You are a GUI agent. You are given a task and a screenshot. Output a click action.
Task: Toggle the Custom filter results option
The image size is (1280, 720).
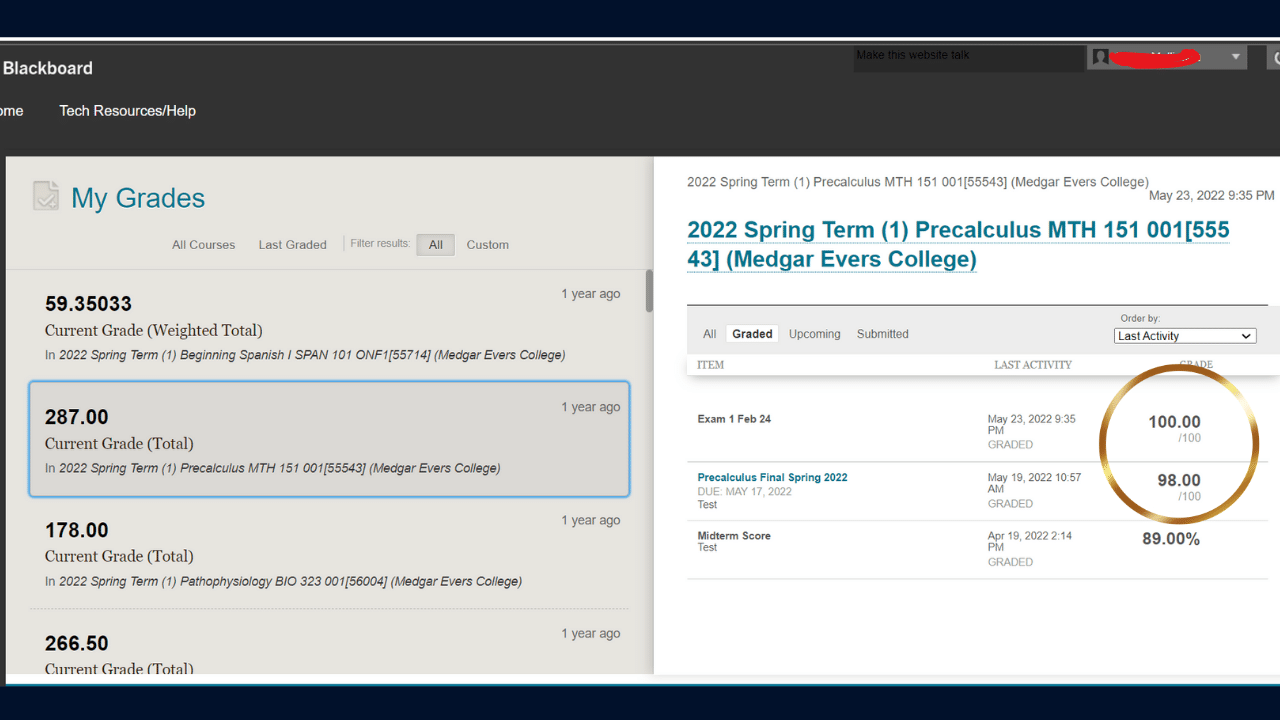[x=487, y=245]
